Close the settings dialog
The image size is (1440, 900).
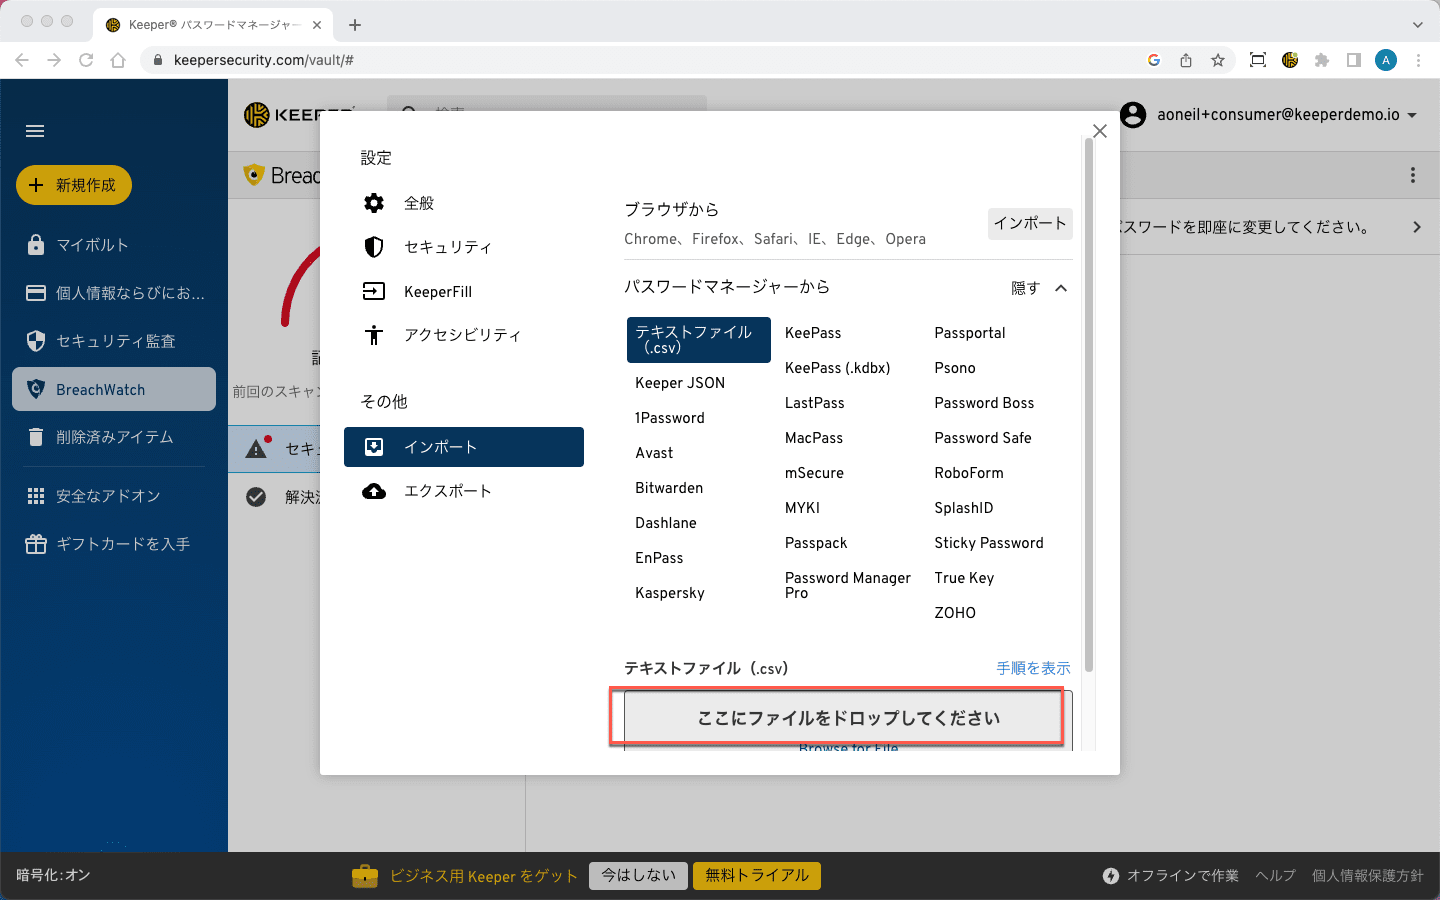click(x=1100, y=131)
